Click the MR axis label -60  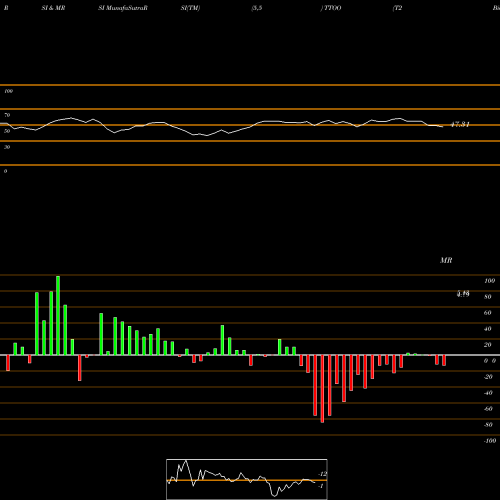click(488, 409)
